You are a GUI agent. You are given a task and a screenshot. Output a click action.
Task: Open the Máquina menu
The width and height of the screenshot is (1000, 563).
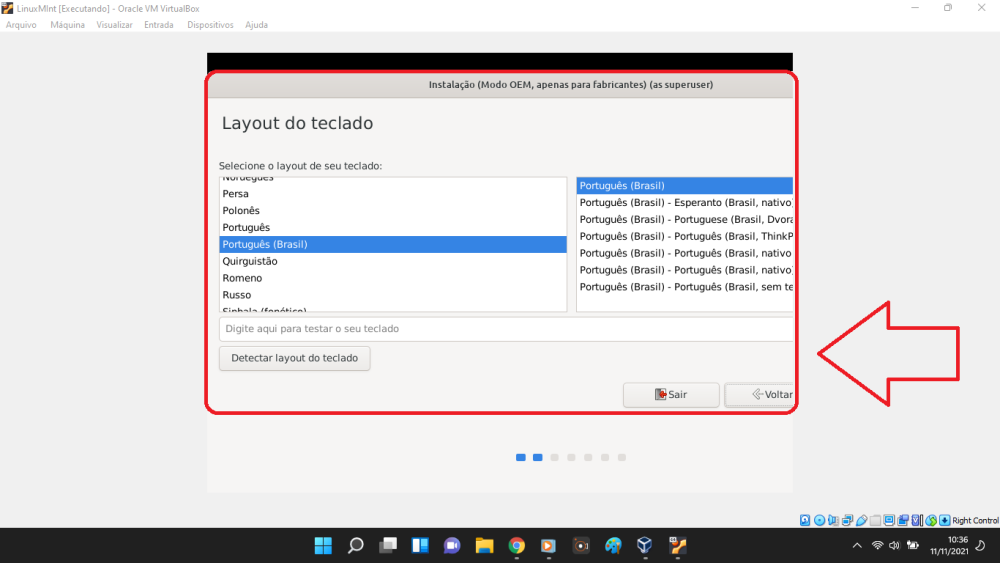pos(67,25)
